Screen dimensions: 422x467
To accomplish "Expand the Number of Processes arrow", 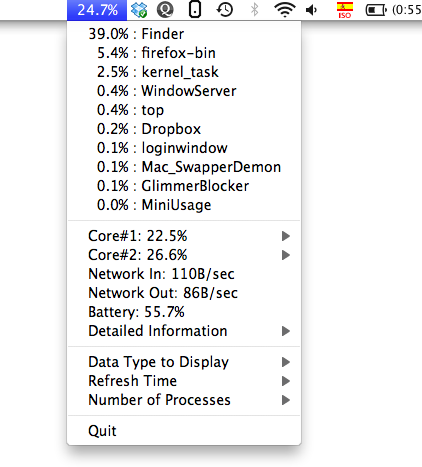I will [x=286, y=400].
